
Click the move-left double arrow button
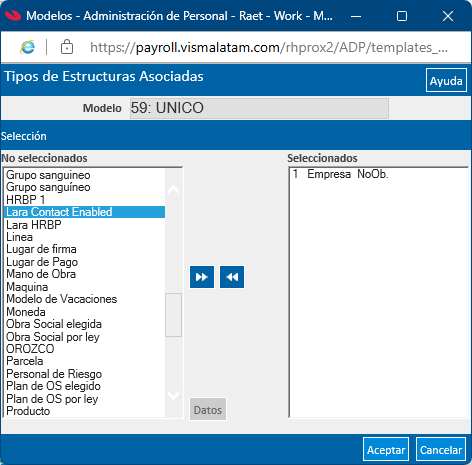point(232,277)
